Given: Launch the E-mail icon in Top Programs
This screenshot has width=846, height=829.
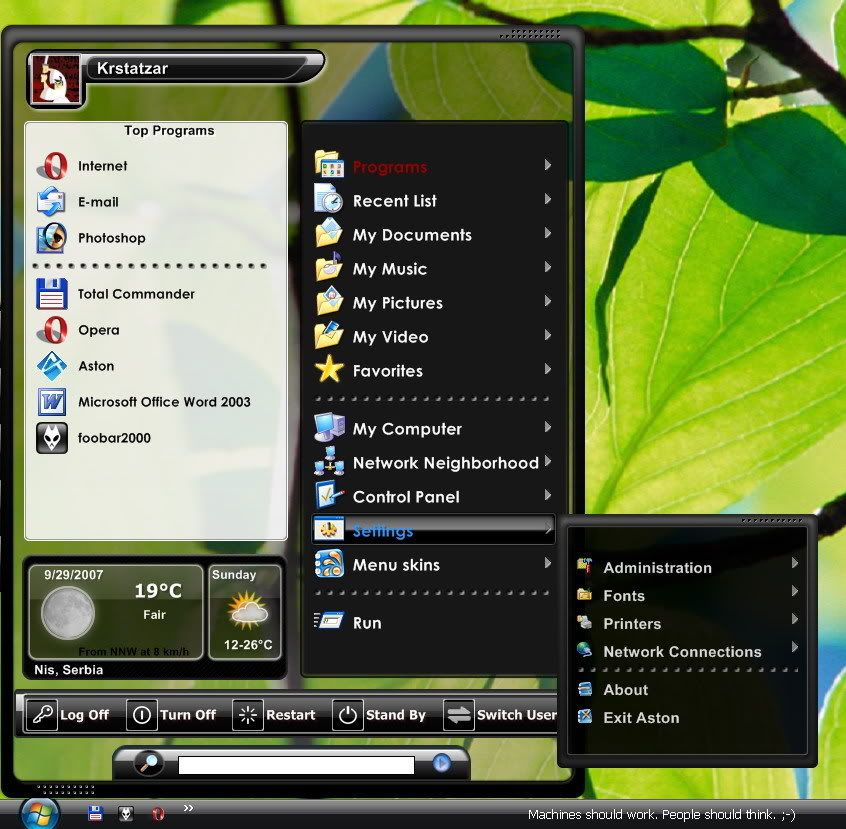Looking at the screenshot, I should [52, 201].
